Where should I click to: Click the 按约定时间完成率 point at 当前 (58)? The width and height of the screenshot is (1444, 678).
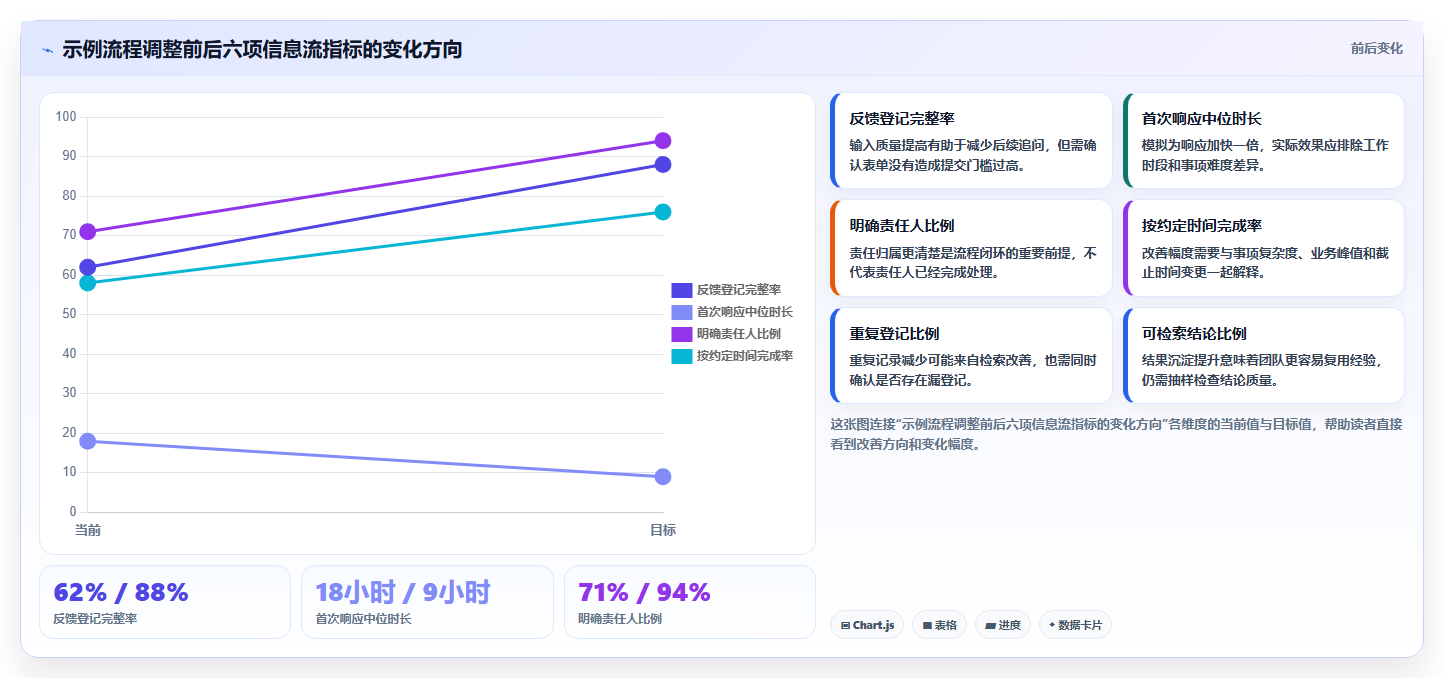pyautogui.click(x=88, y=283)
